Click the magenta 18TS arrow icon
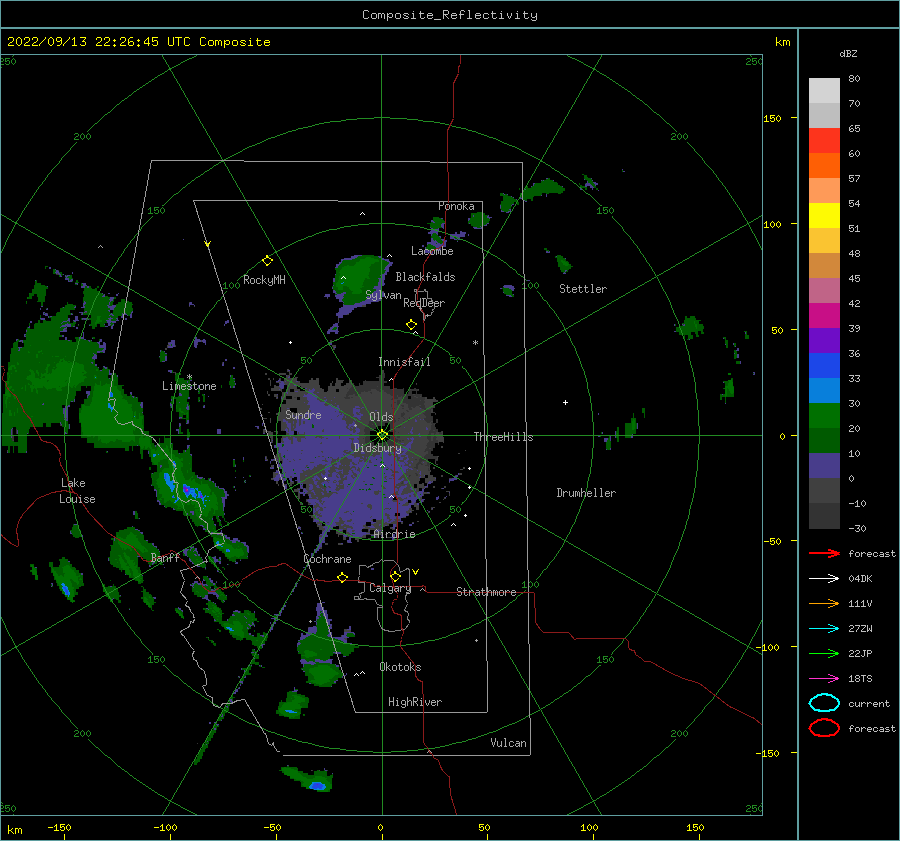The image size is (900, 841). tap(824, 679)
